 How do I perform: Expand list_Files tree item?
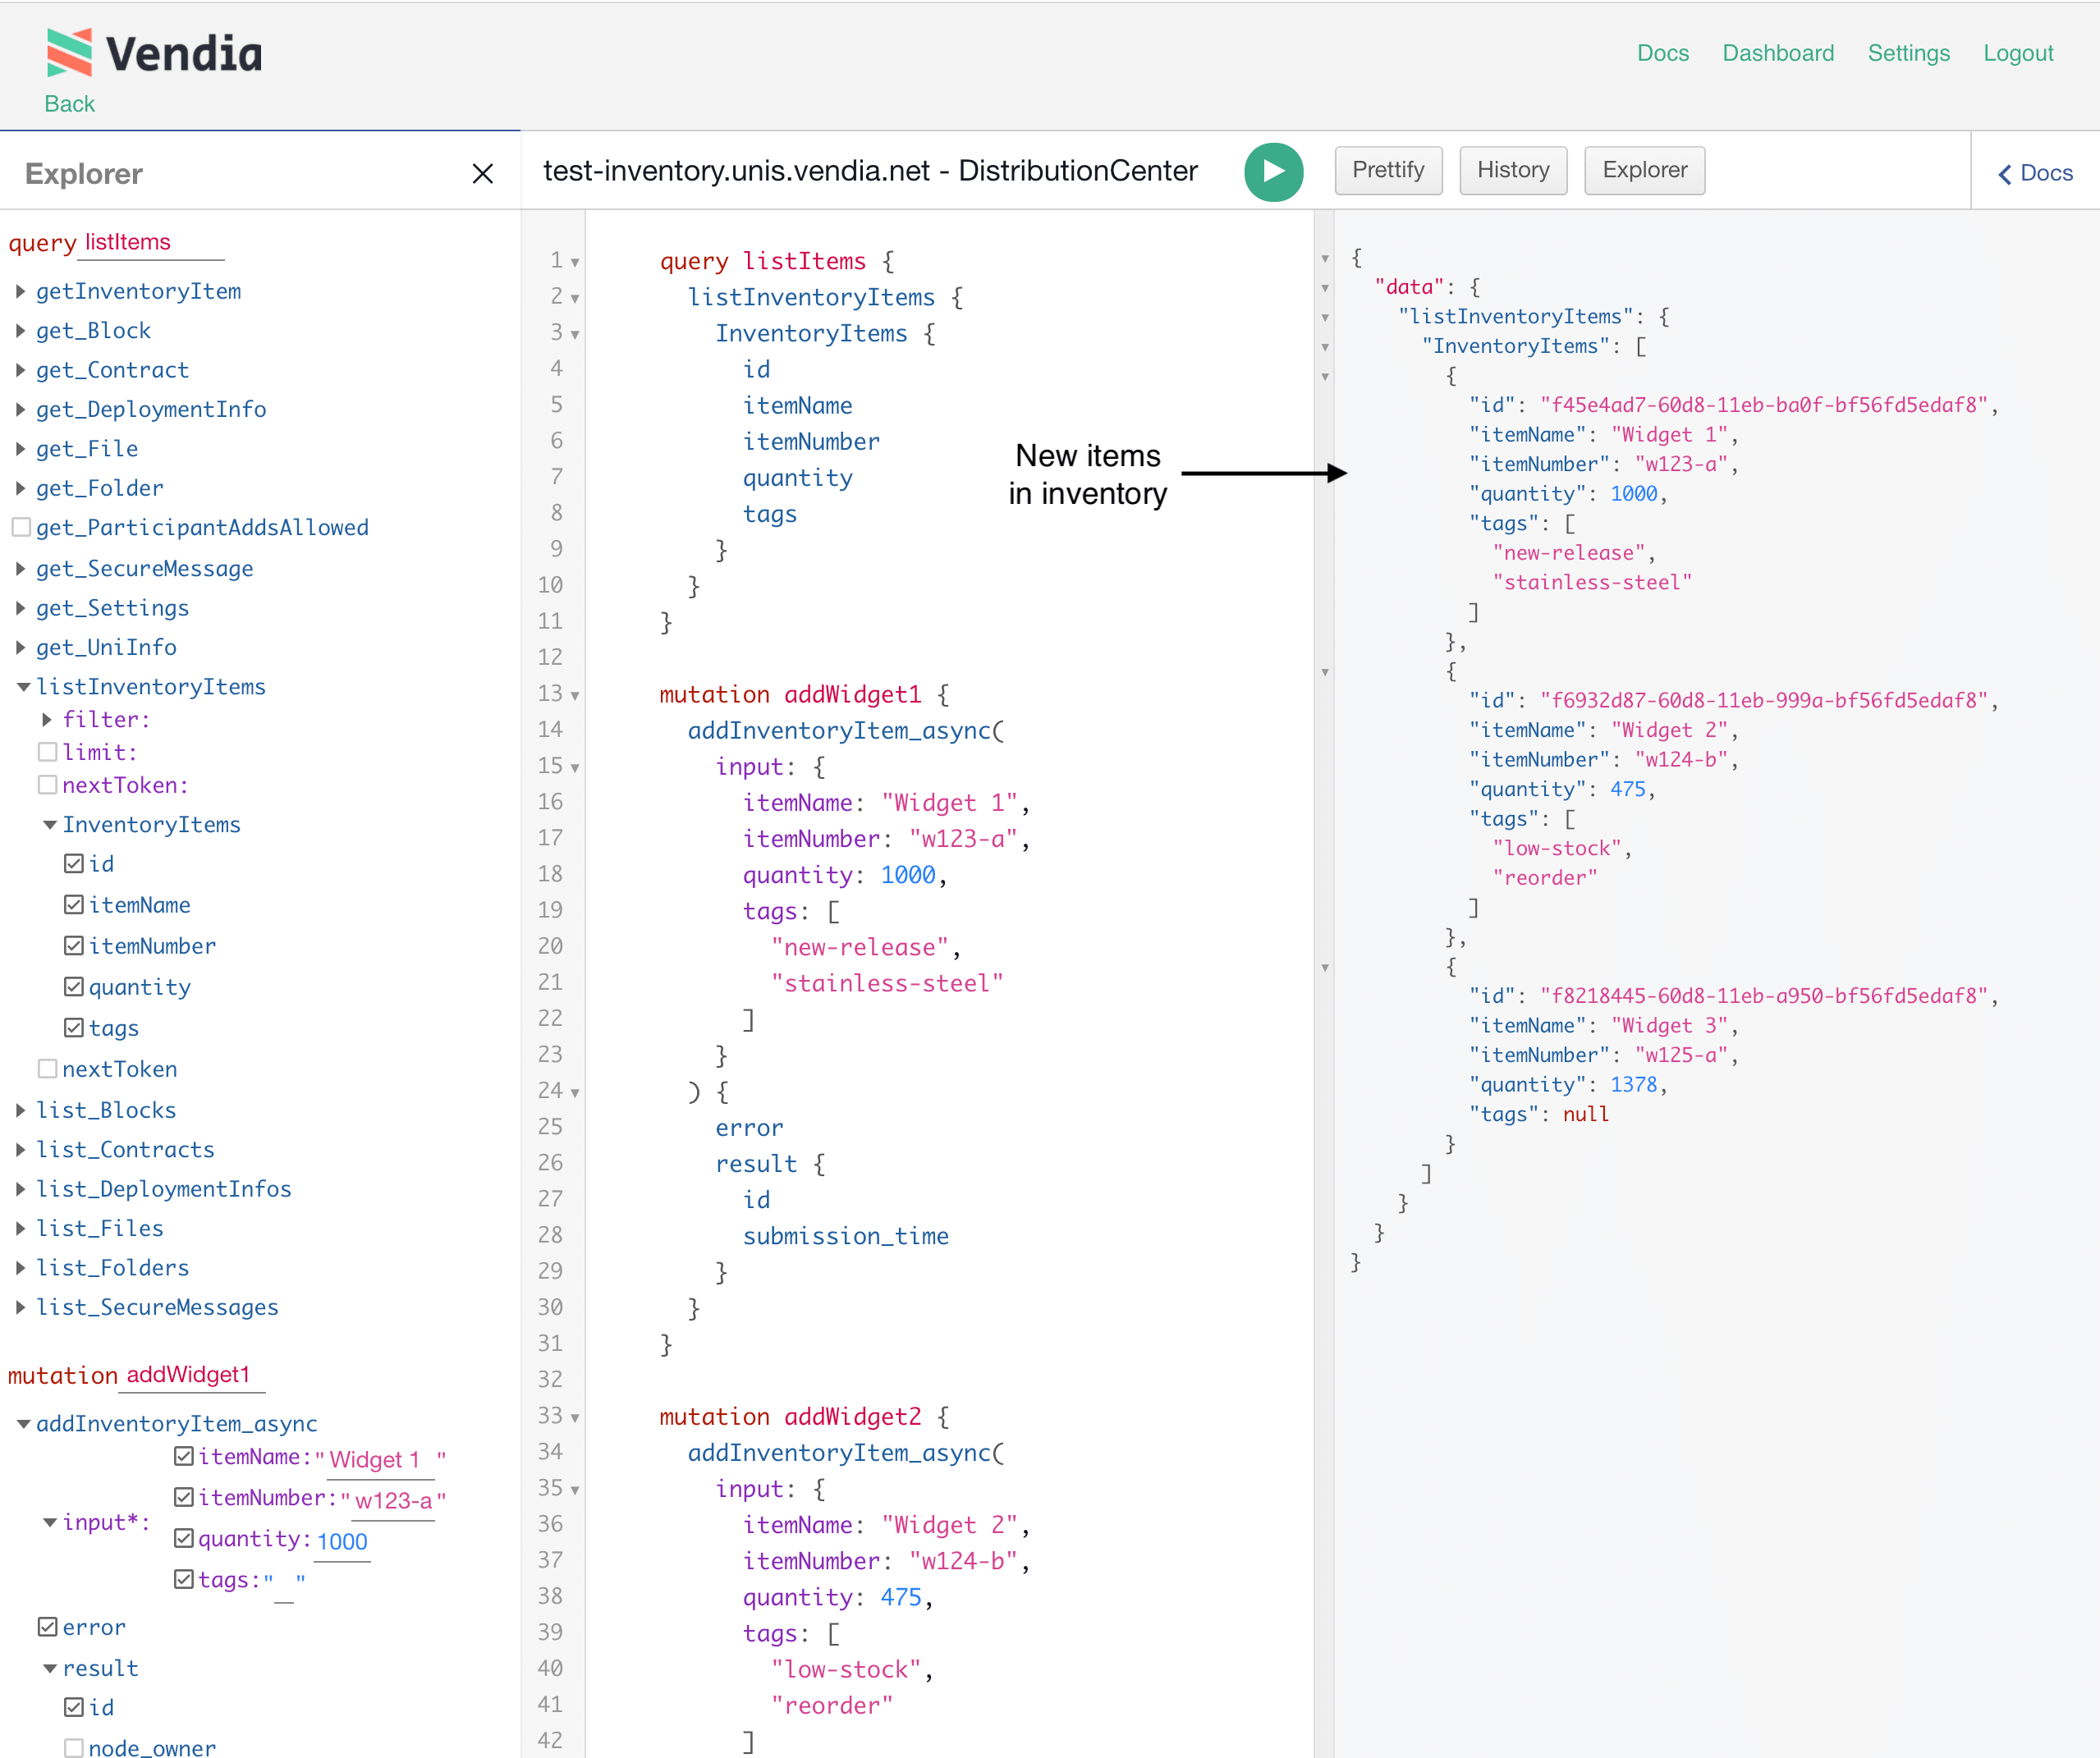click(x=20, y=1228)
